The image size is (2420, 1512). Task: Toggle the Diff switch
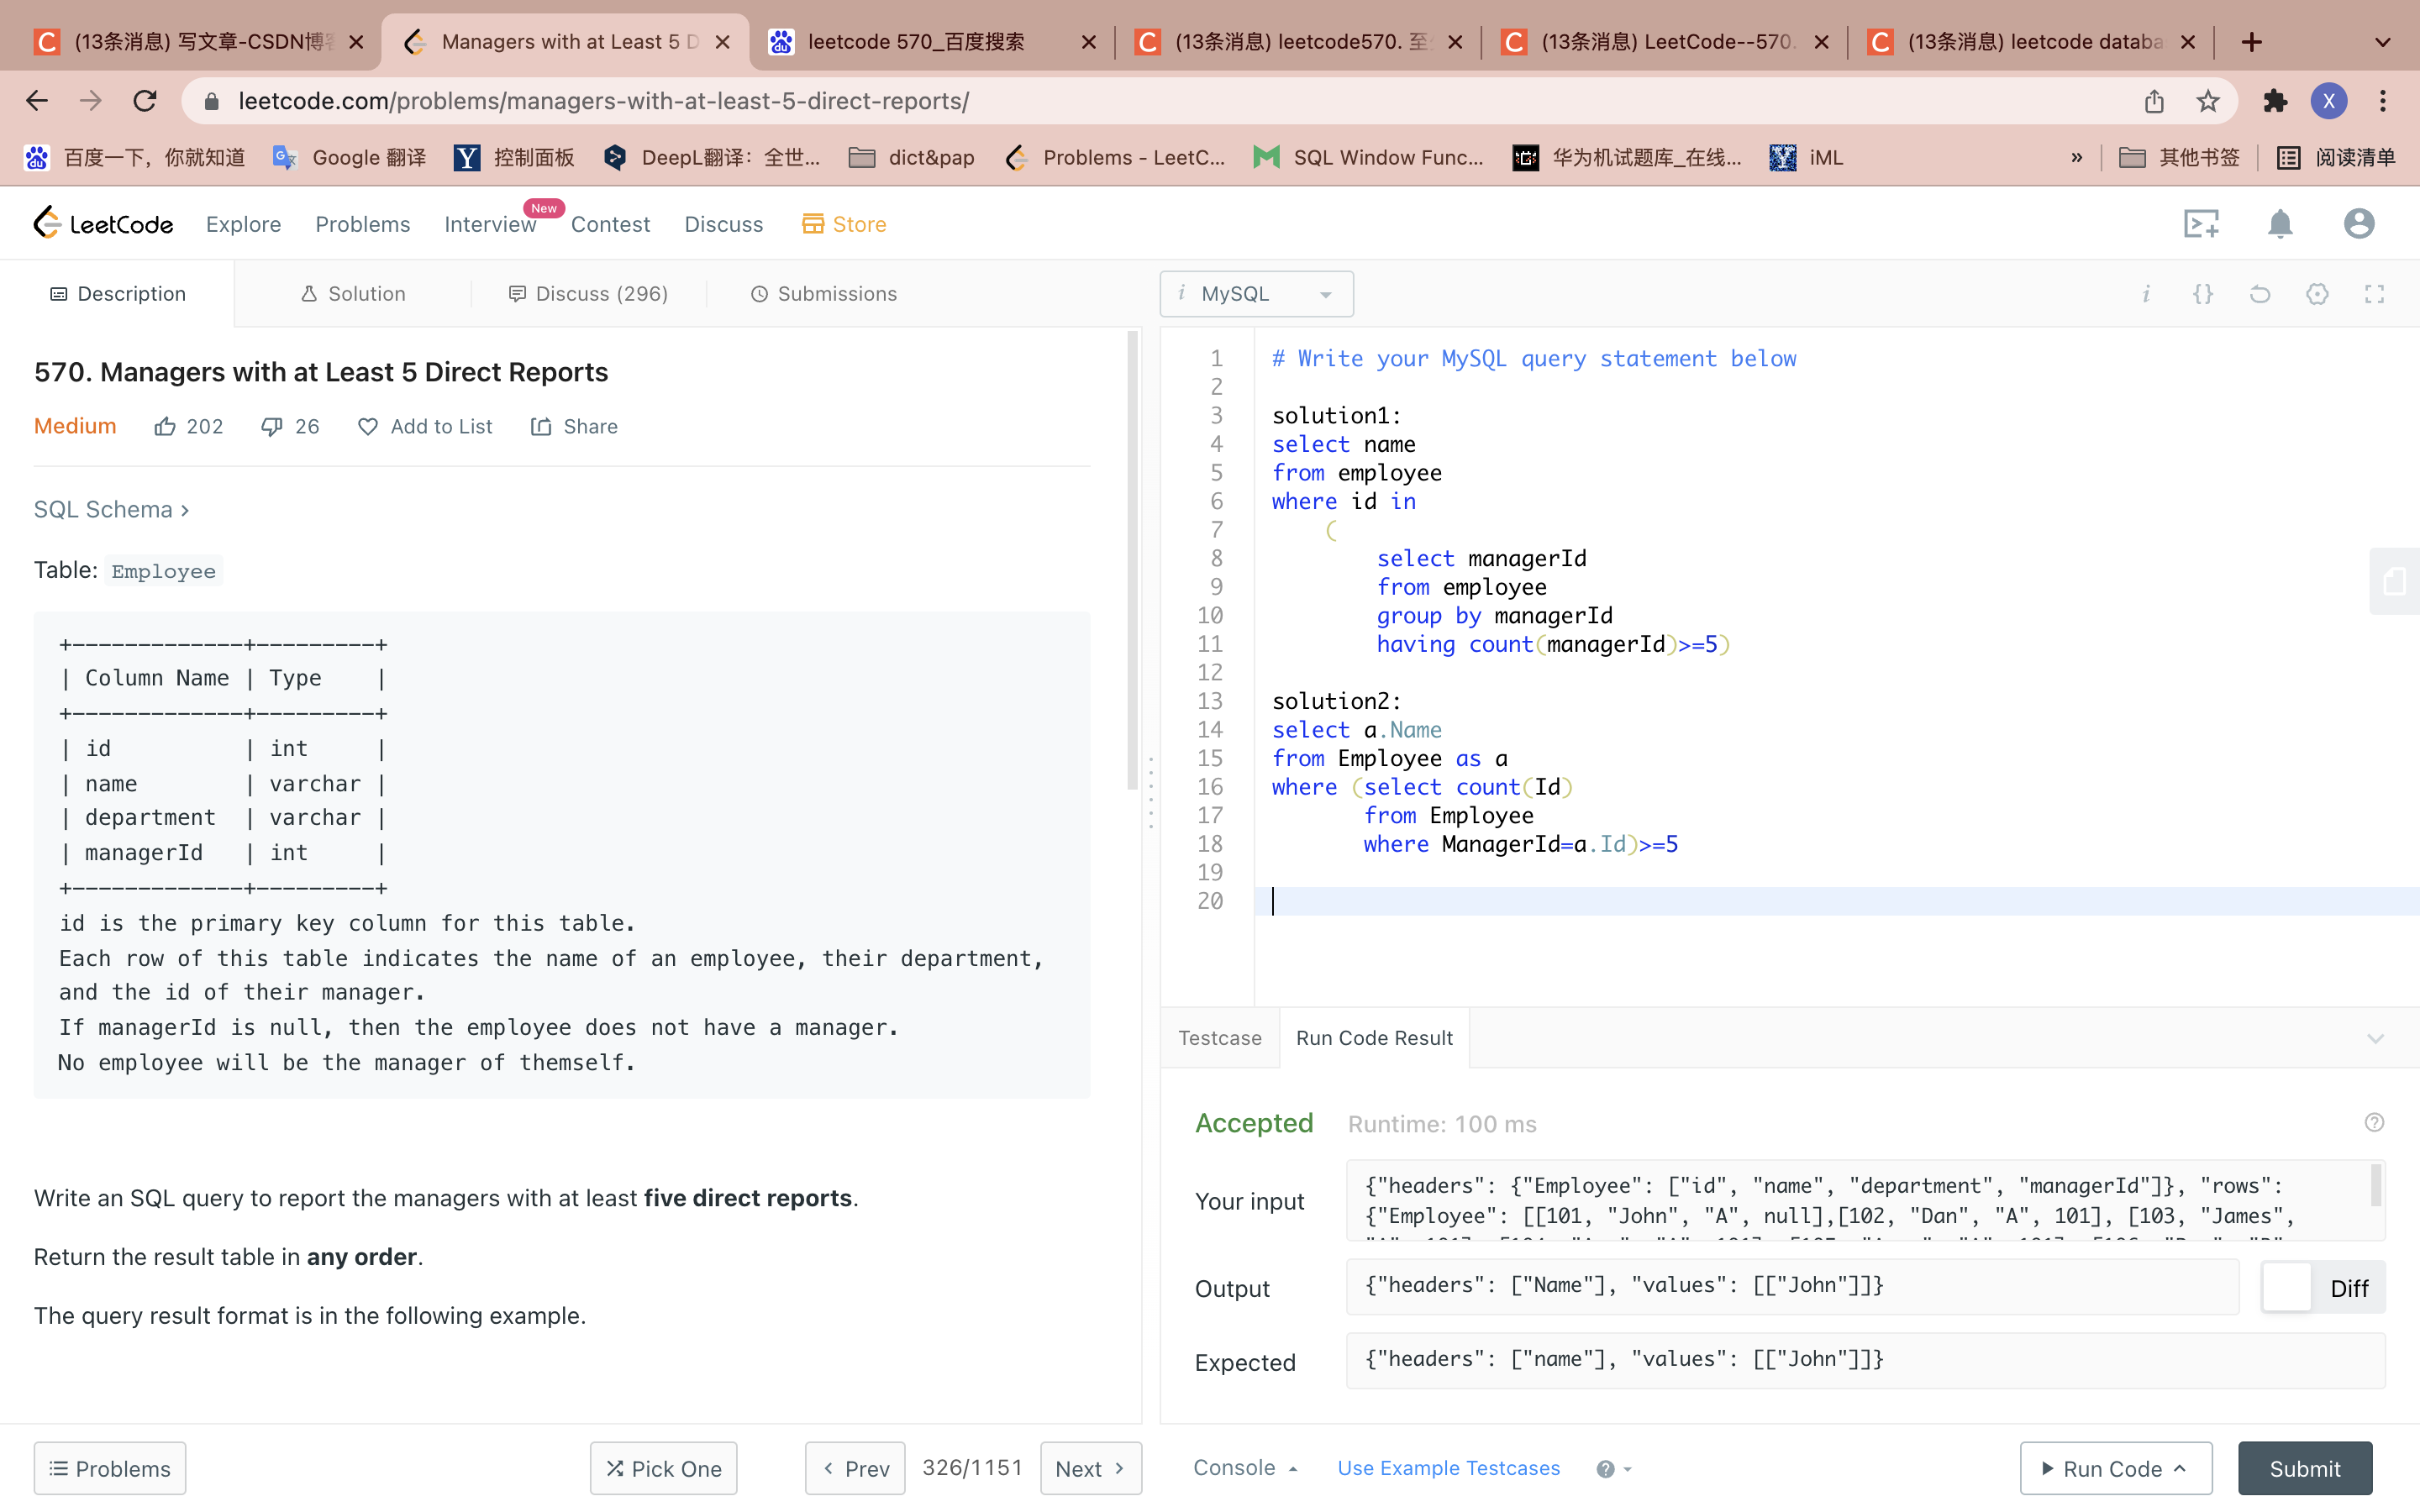click(x=2288, y=1288)
